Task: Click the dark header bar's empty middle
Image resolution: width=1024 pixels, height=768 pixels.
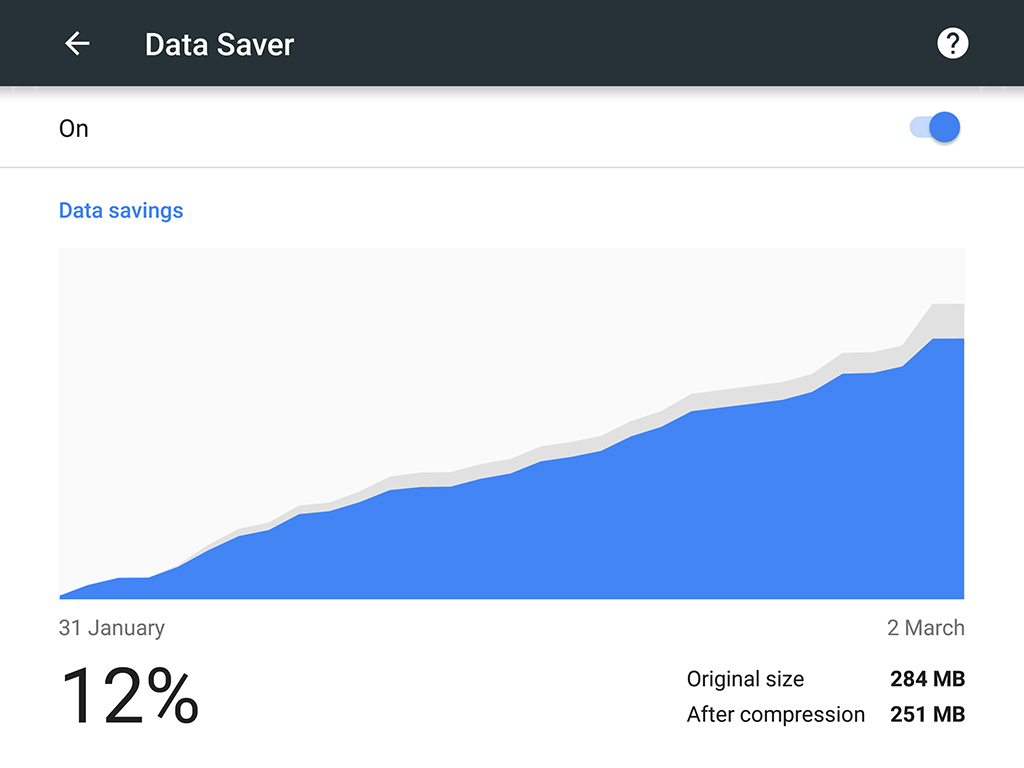Action: click(600, 44)
